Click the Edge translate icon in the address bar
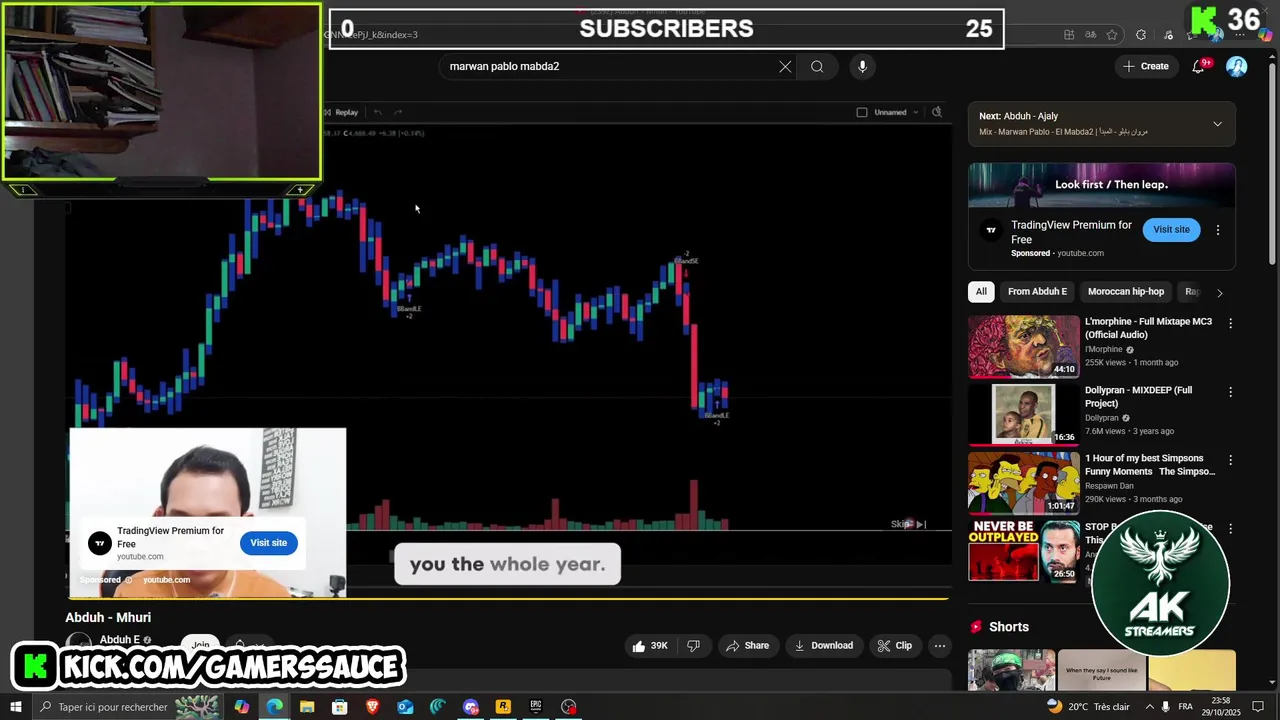 (x=1090, y=35)
